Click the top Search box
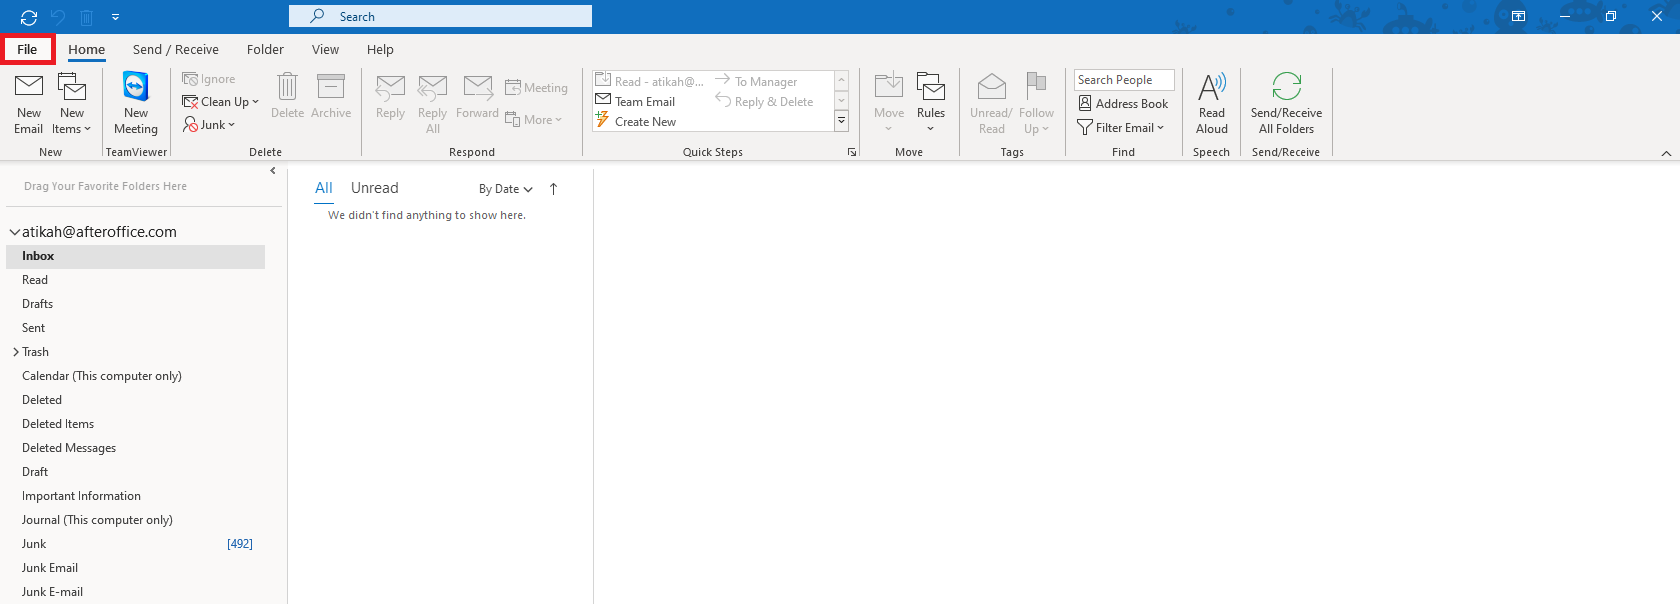 [x=440, y=16]
